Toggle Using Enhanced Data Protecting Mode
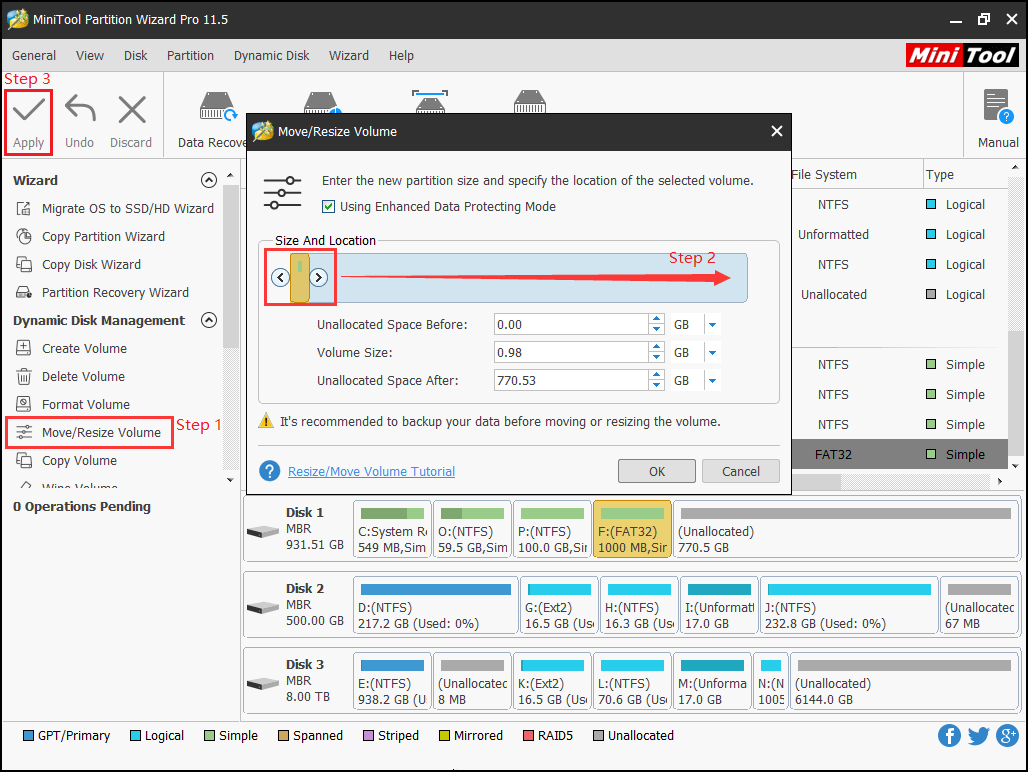The height and width of the screenshot is (772, 1028). [x=328, y=207]
